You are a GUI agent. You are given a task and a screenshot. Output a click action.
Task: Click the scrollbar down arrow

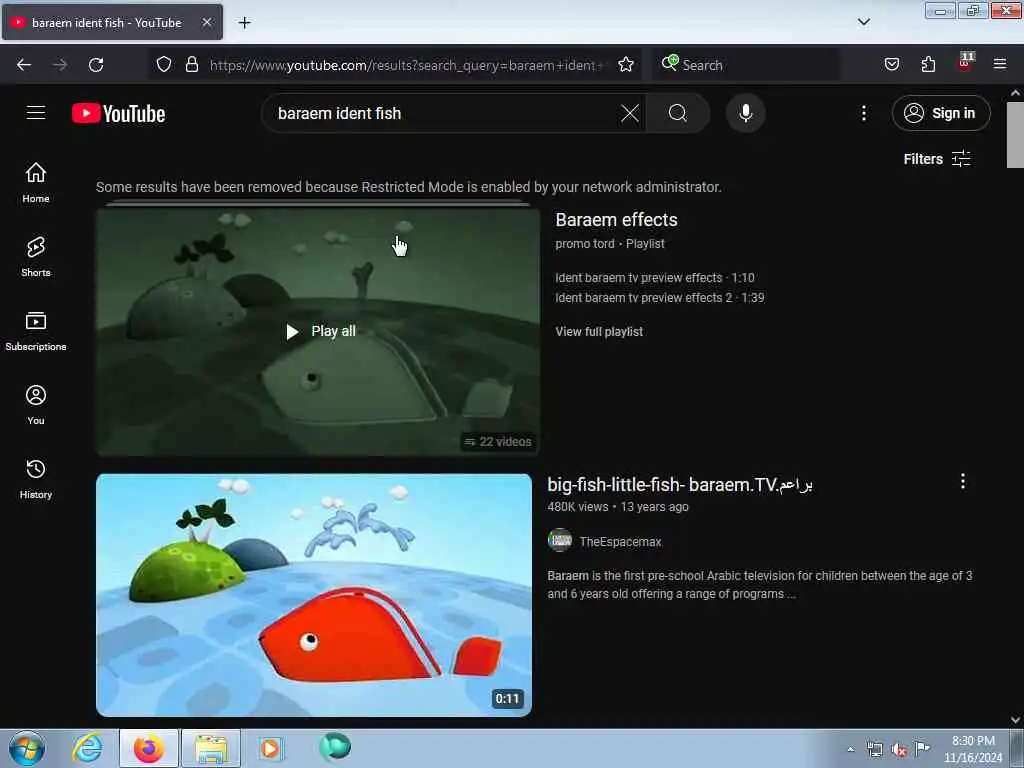coord(1015,720)
